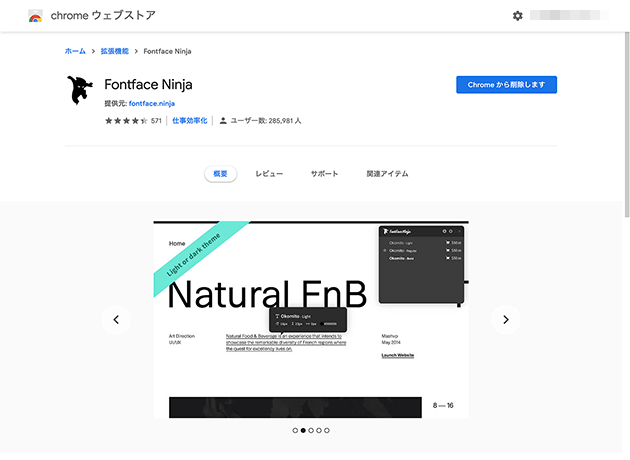Click the star rating icons

(x=126, y=121)
